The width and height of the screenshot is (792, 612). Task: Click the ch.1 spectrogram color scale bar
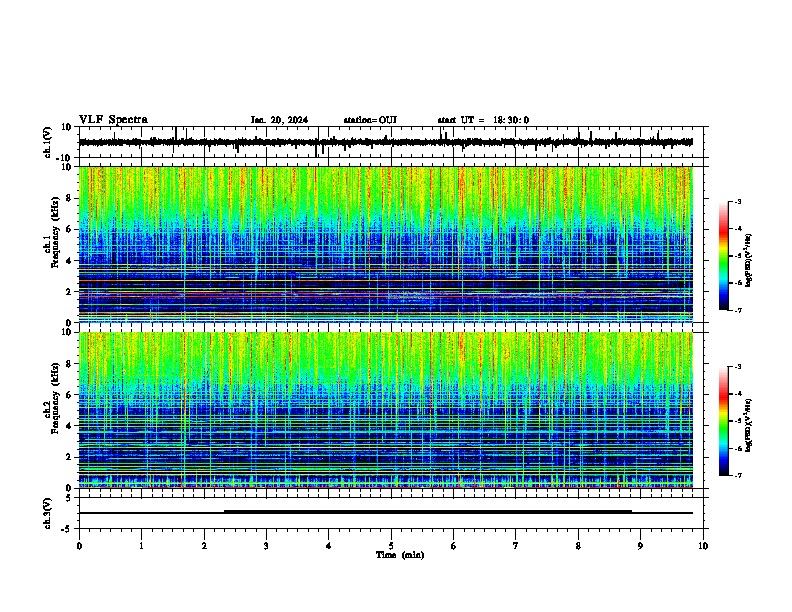724,256
